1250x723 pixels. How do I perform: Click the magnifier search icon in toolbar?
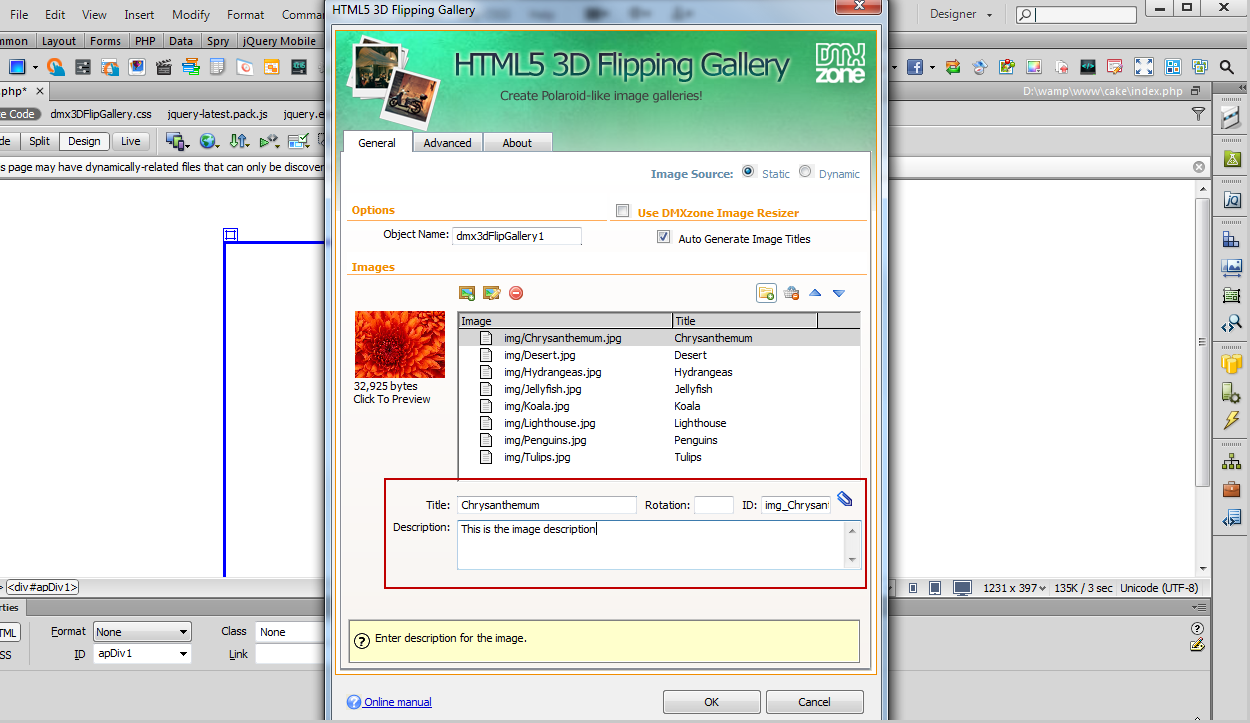pyautogui.click(x=1227, y=67)
